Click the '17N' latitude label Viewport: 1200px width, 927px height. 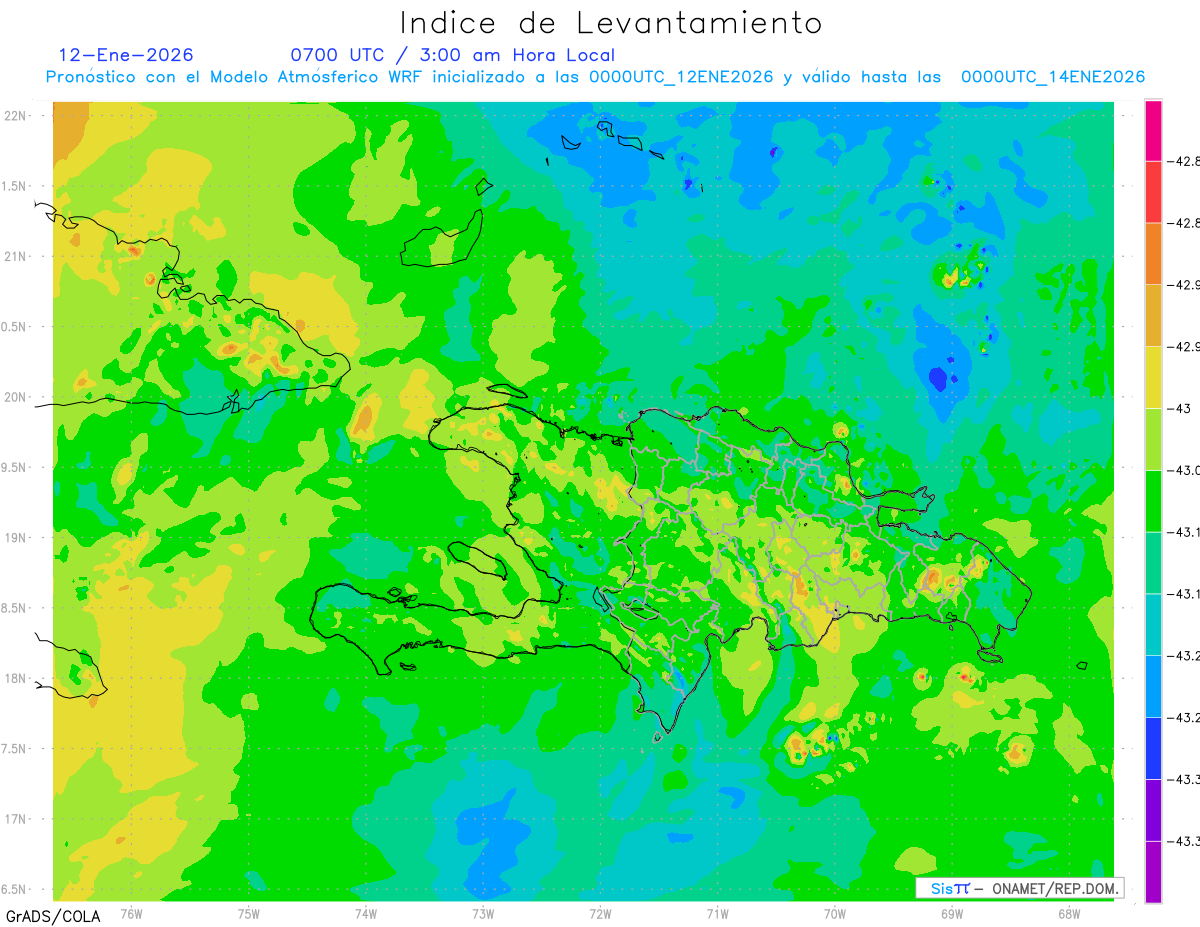click(16, 819)
